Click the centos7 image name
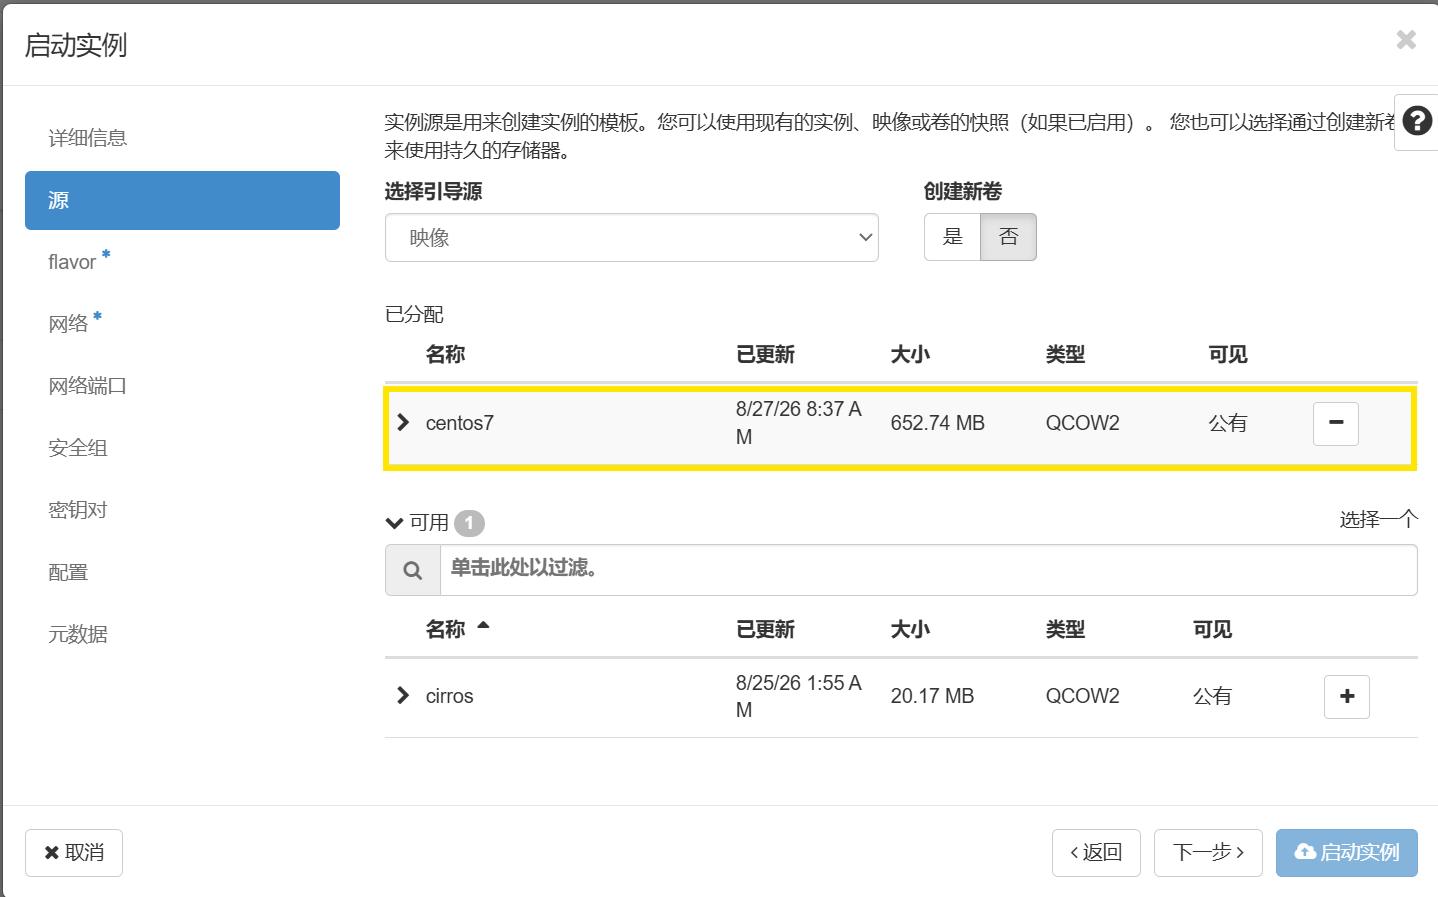The image size is (1438, 897). pyautogui.click(x=460, y=423)
